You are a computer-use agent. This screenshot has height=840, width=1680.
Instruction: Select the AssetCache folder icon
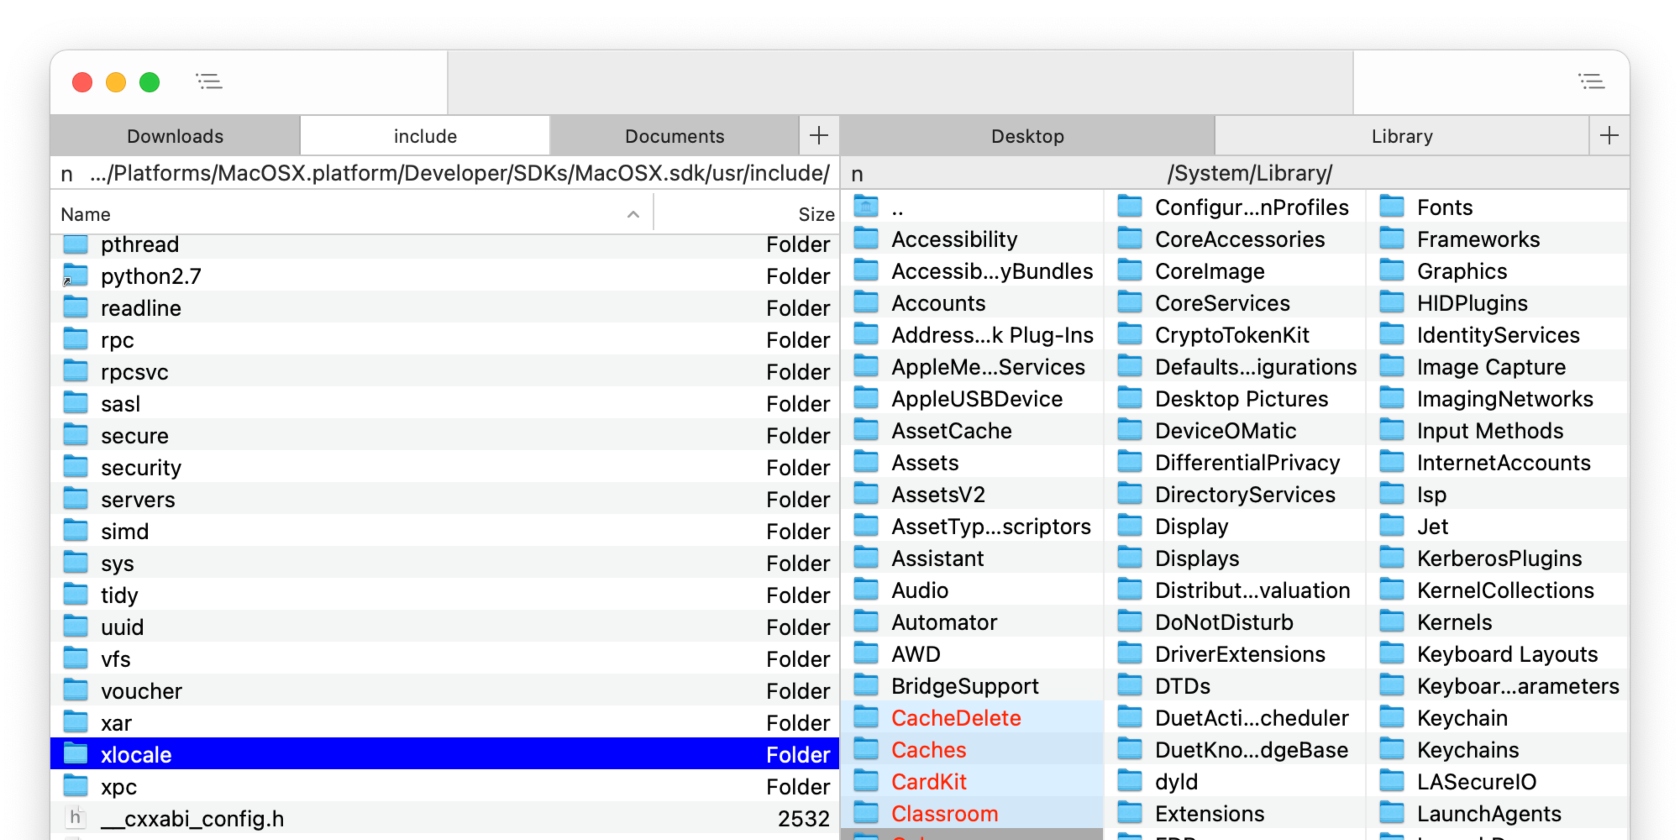tap(866, 430)
